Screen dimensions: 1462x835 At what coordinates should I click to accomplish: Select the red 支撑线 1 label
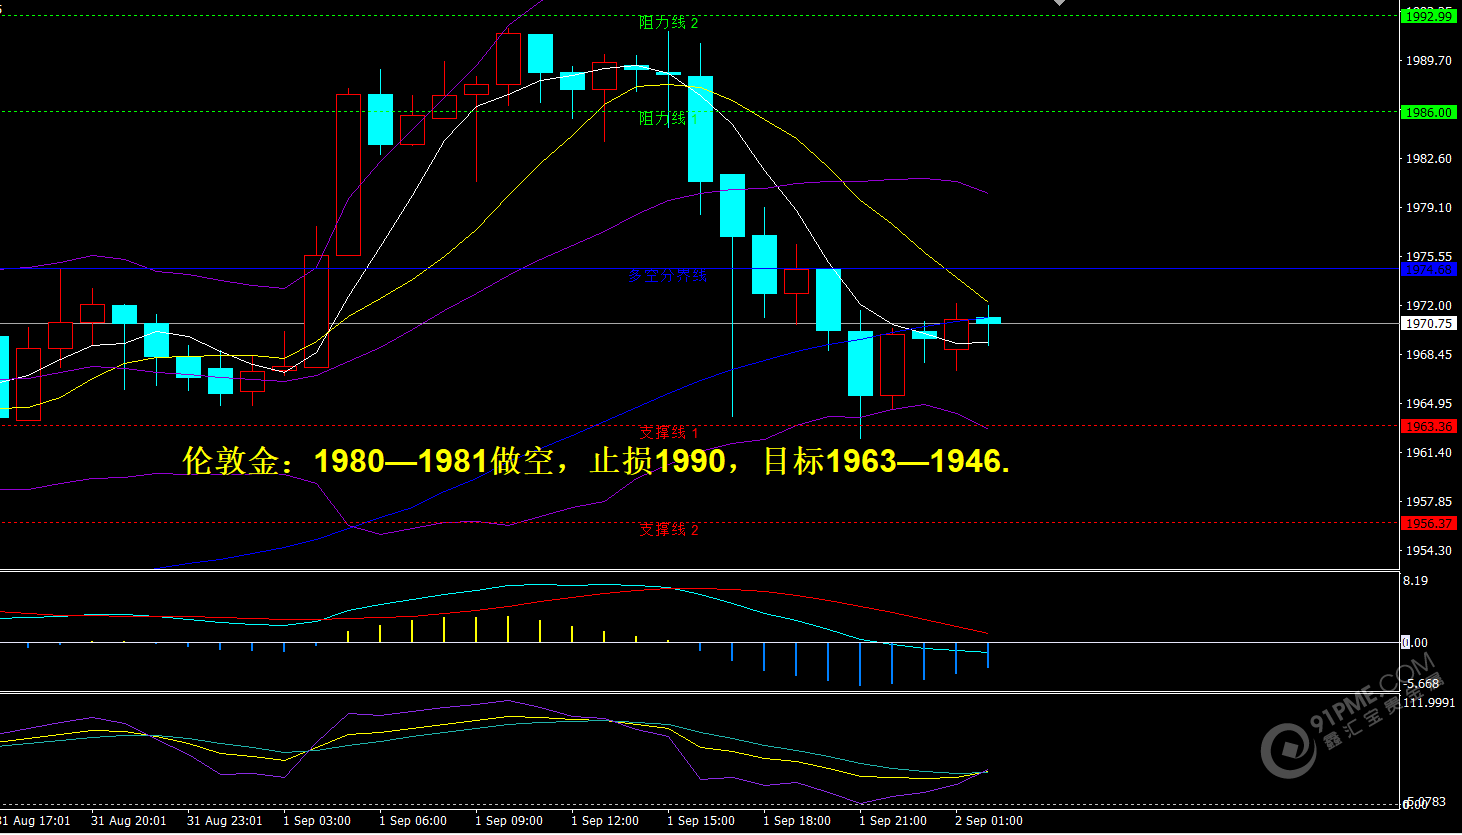coord(668,432)
